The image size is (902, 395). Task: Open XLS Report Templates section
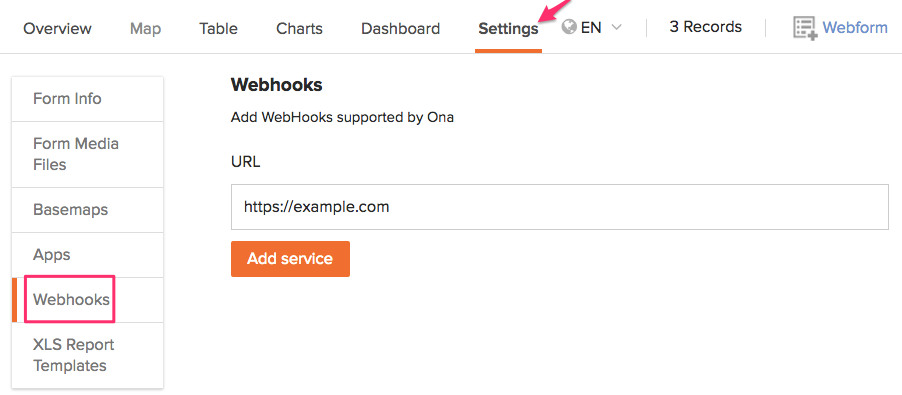pyautogui.click(x=87, y=355)
